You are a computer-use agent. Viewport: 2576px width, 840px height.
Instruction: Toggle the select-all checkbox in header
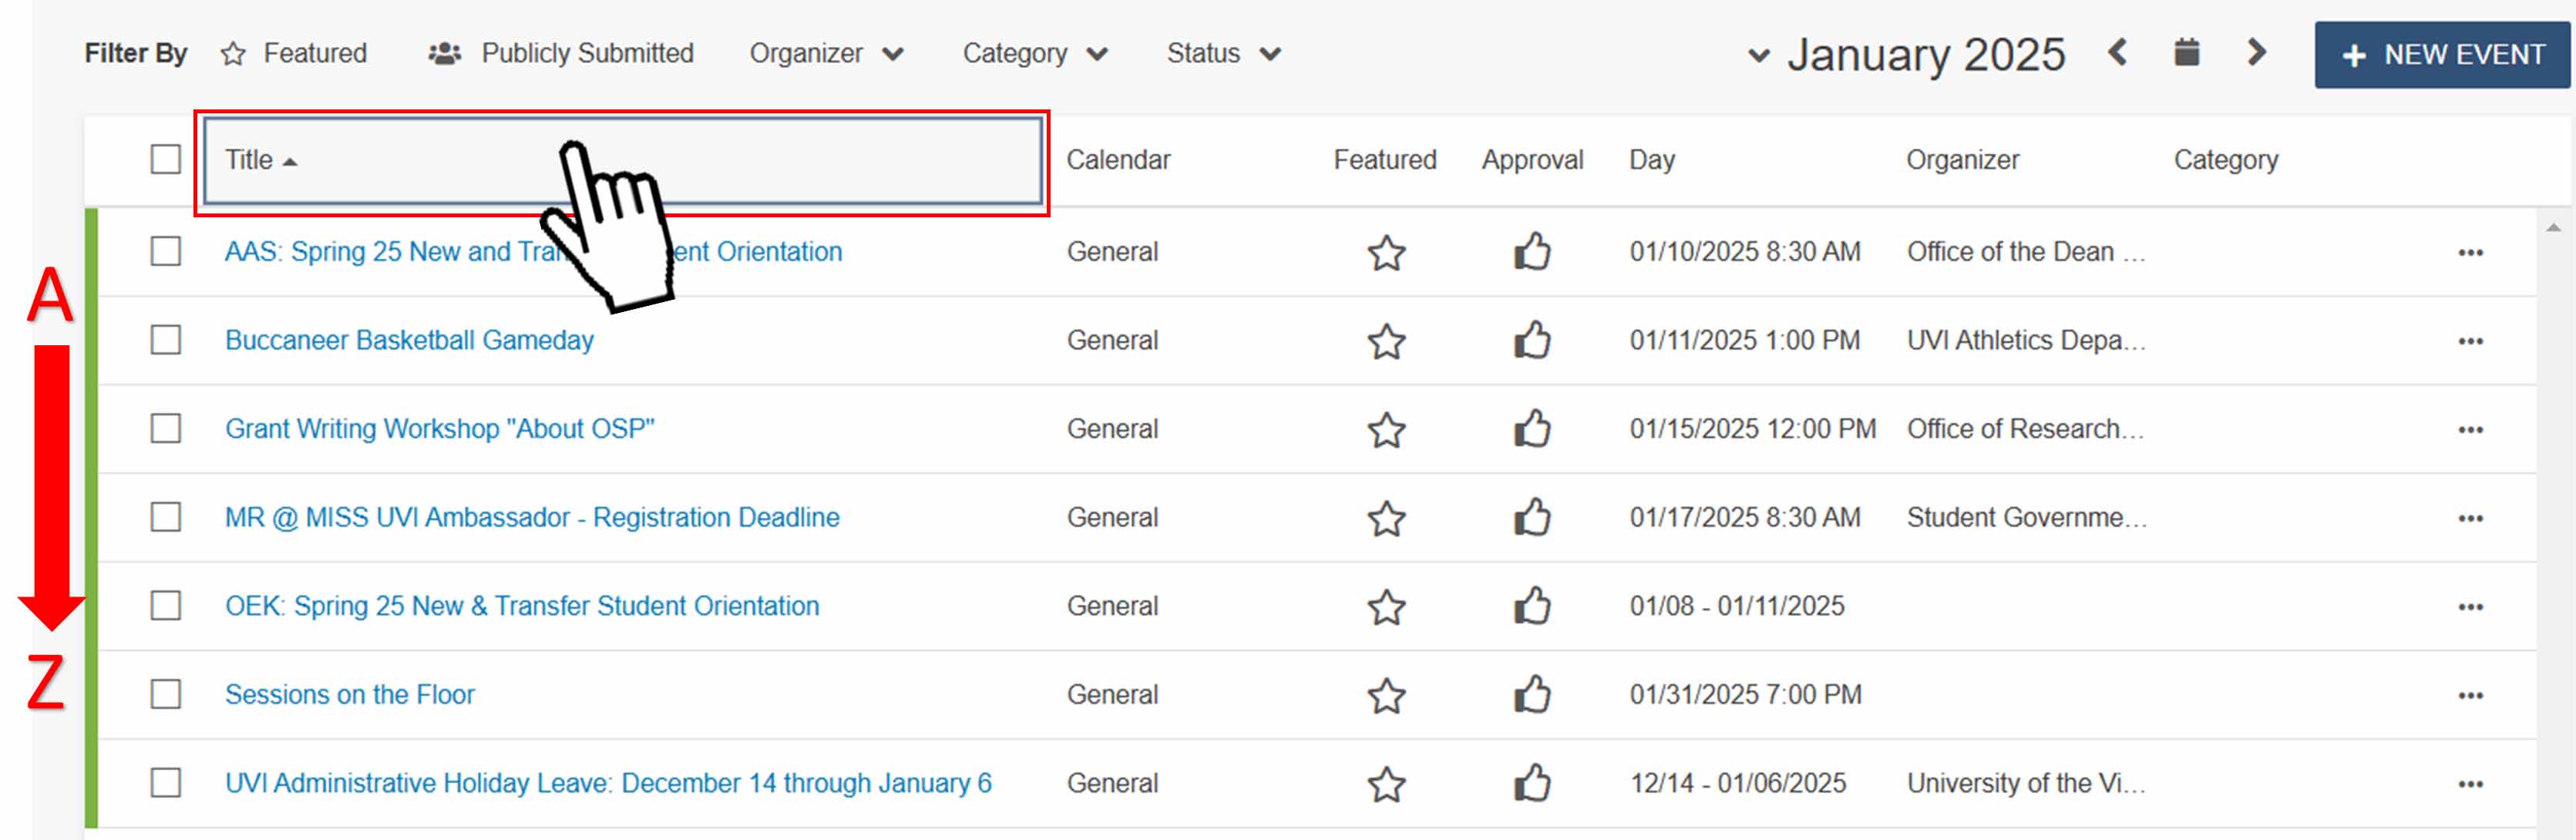tap(165, 159)
